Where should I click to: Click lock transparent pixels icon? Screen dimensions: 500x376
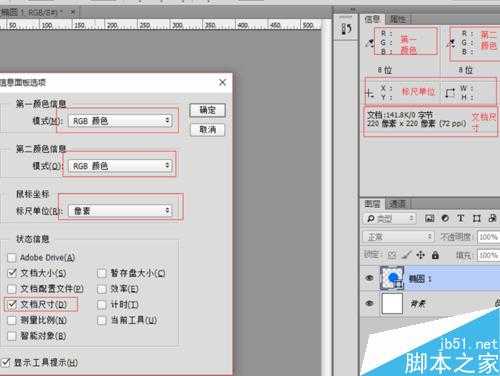click(392, 255)
